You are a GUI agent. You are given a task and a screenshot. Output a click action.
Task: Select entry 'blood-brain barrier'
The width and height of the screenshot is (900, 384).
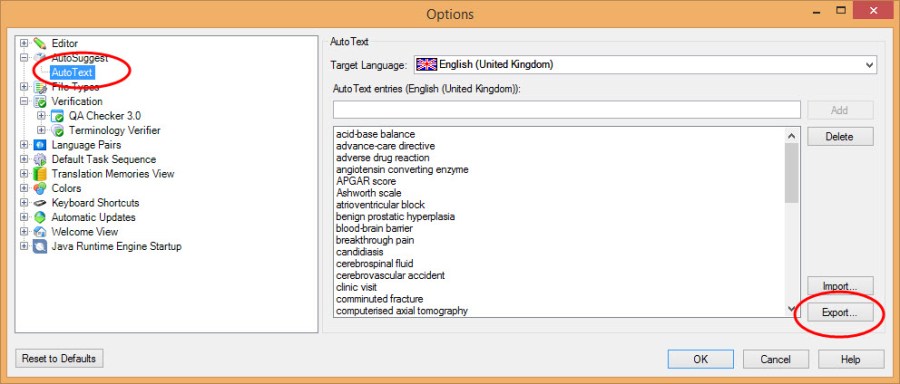374,228
